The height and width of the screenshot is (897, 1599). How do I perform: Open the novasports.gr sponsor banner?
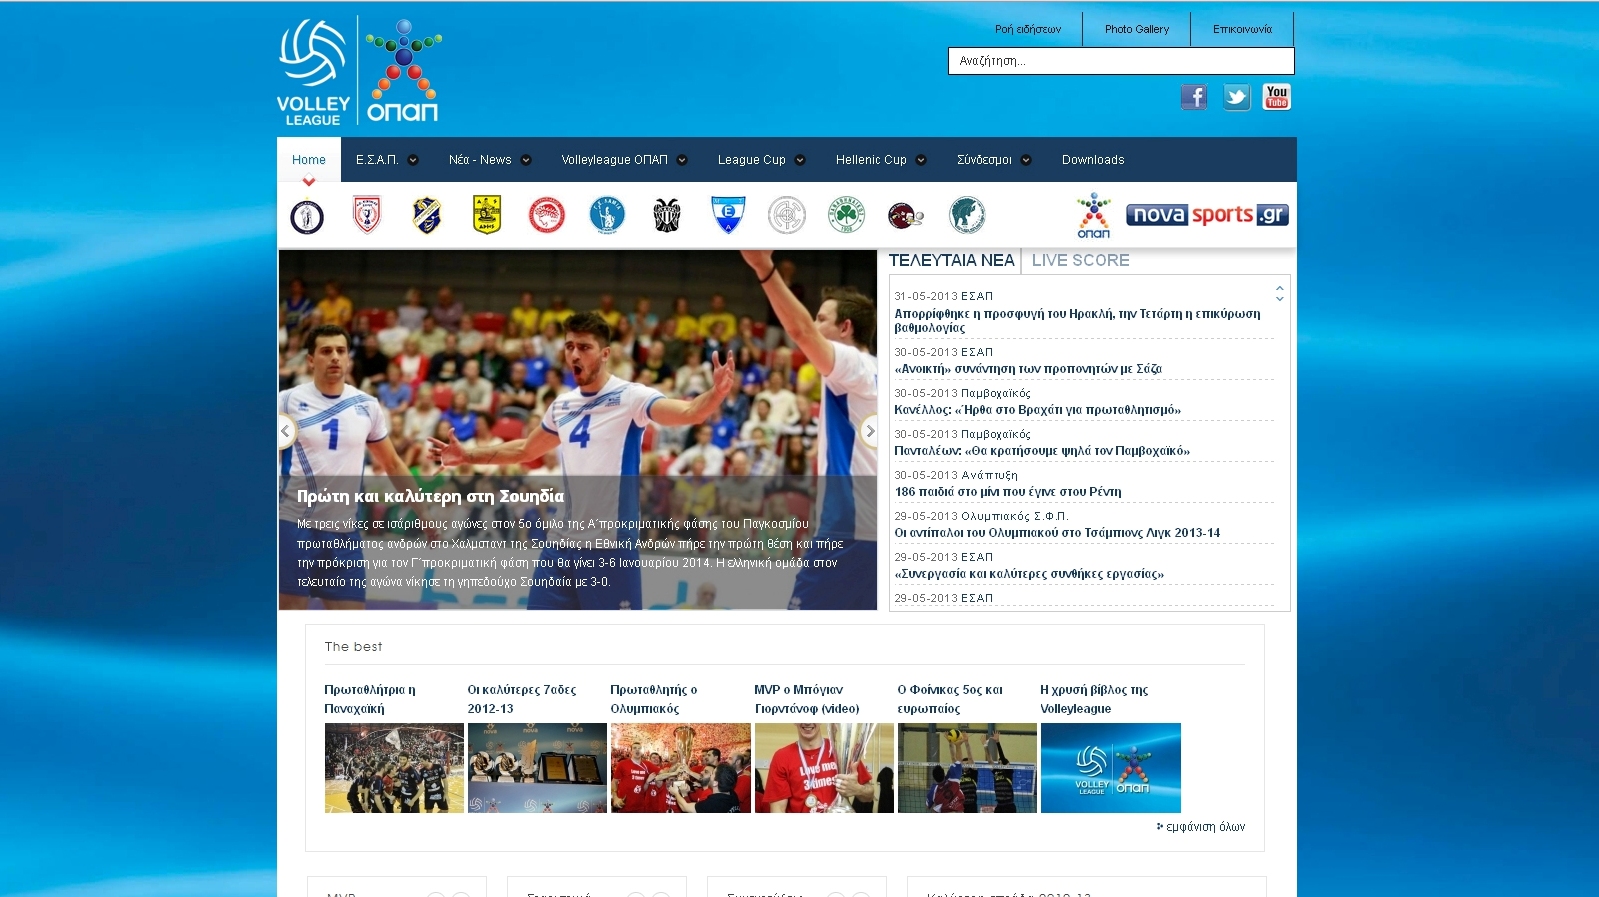(1207, 215)
